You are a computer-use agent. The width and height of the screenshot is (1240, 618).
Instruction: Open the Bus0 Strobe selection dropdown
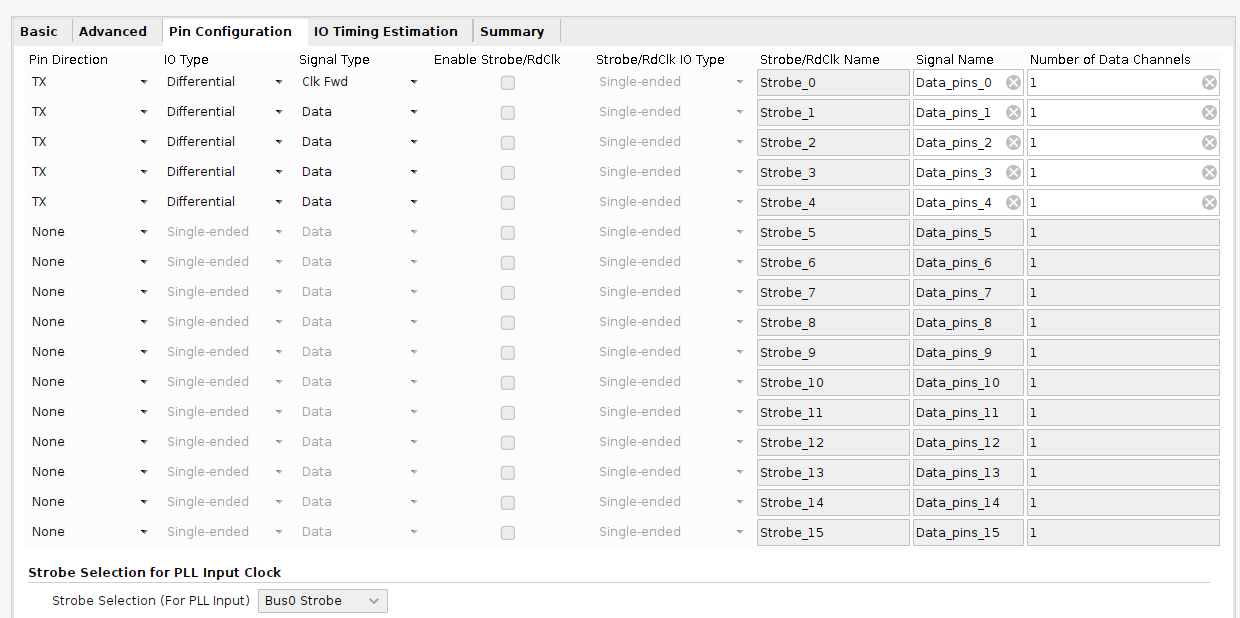click(x=323, y=601)
